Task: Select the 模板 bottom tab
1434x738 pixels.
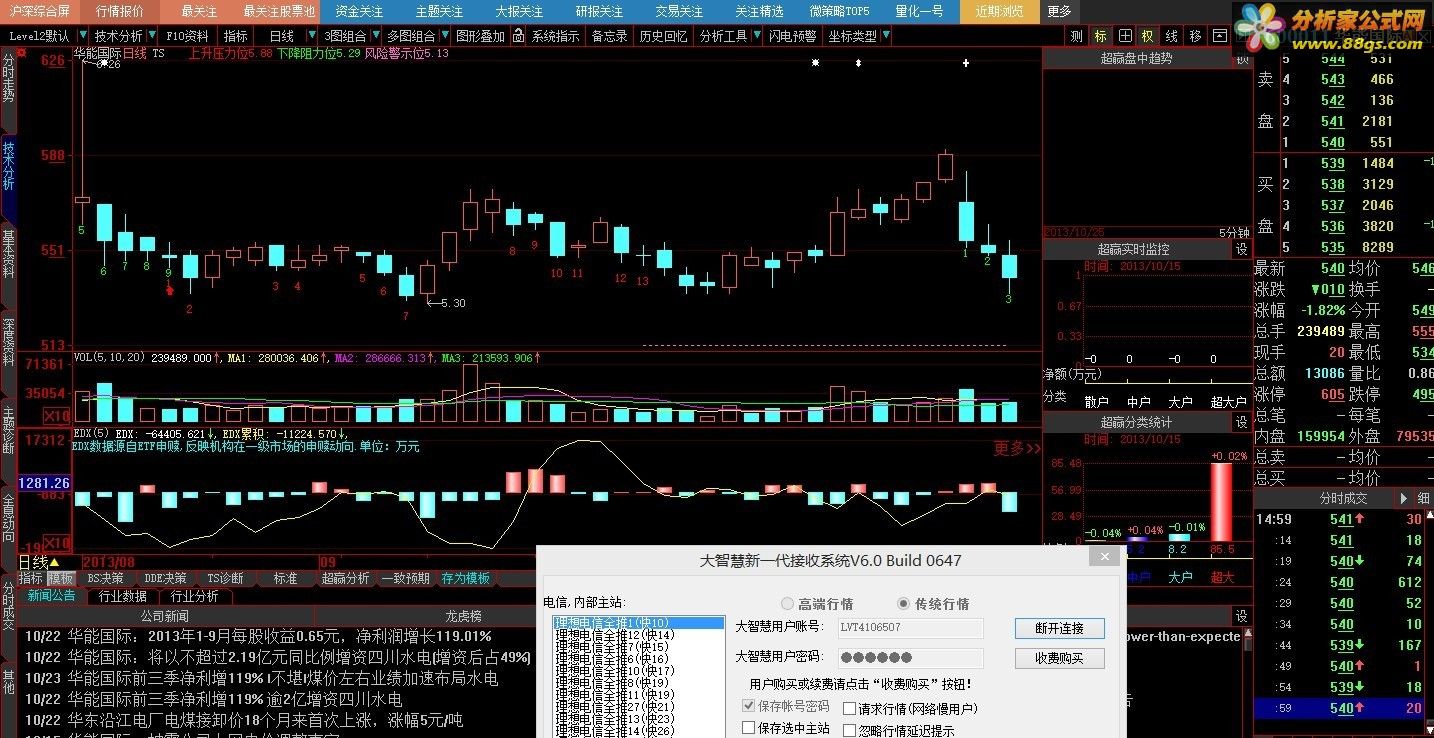Action: pos(61,578)
